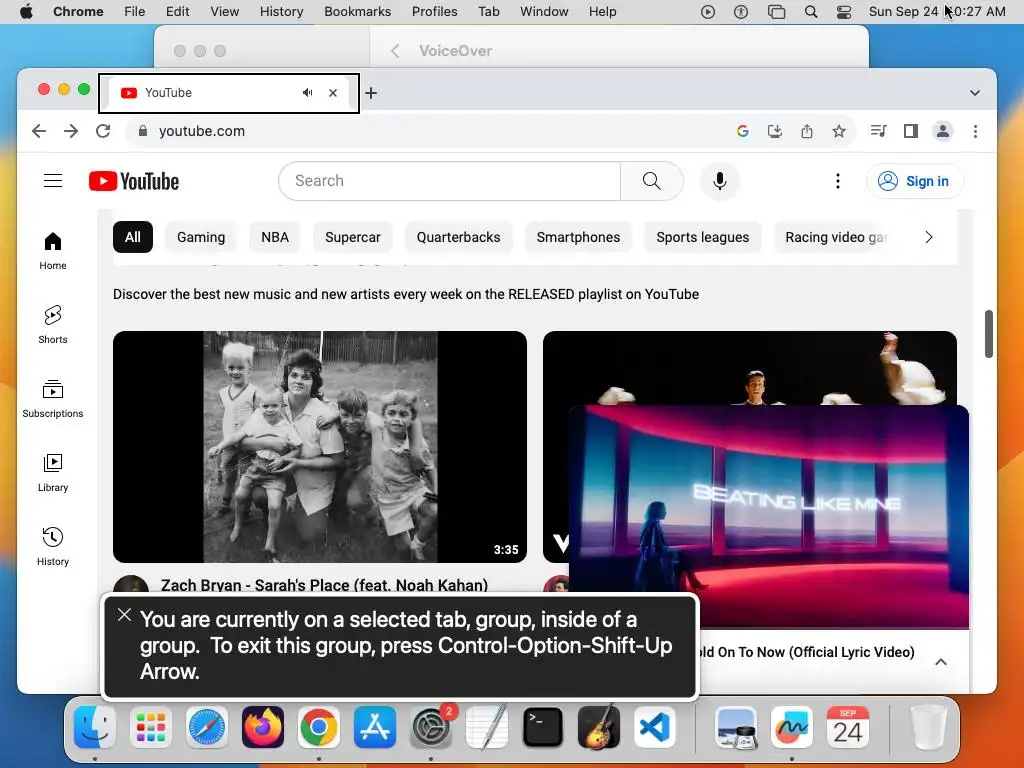Screen dimensions: 1024x768
Task: Go back in the VoiceOver window
Action: [x=395, y=51]
